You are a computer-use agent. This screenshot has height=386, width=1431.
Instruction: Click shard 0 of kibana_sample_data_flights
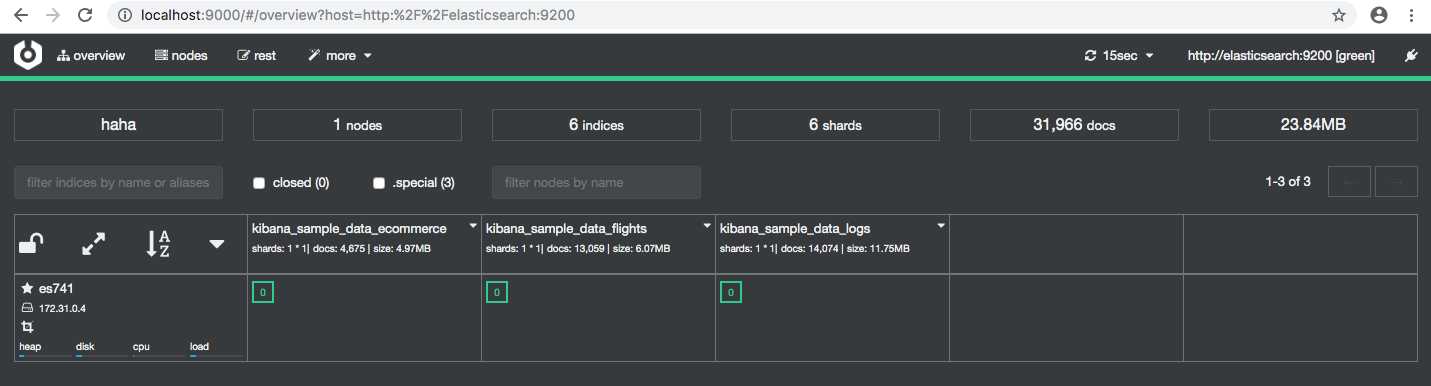(497, 292)
